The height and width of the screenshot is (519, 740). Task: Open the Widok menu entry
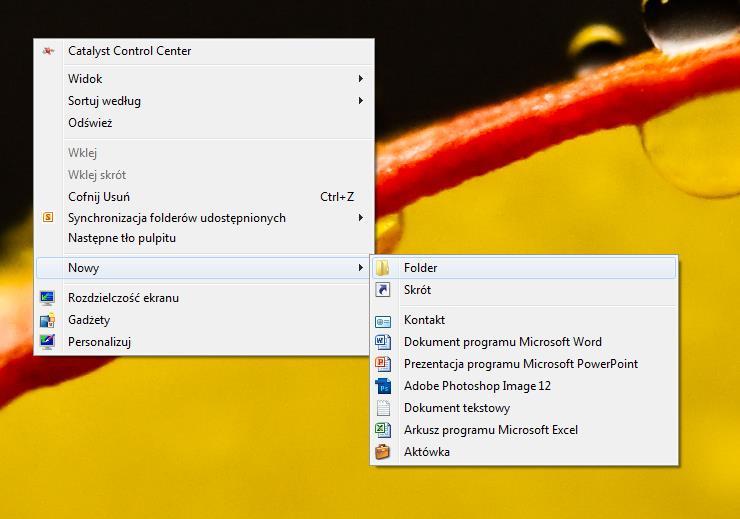point(204,78)
